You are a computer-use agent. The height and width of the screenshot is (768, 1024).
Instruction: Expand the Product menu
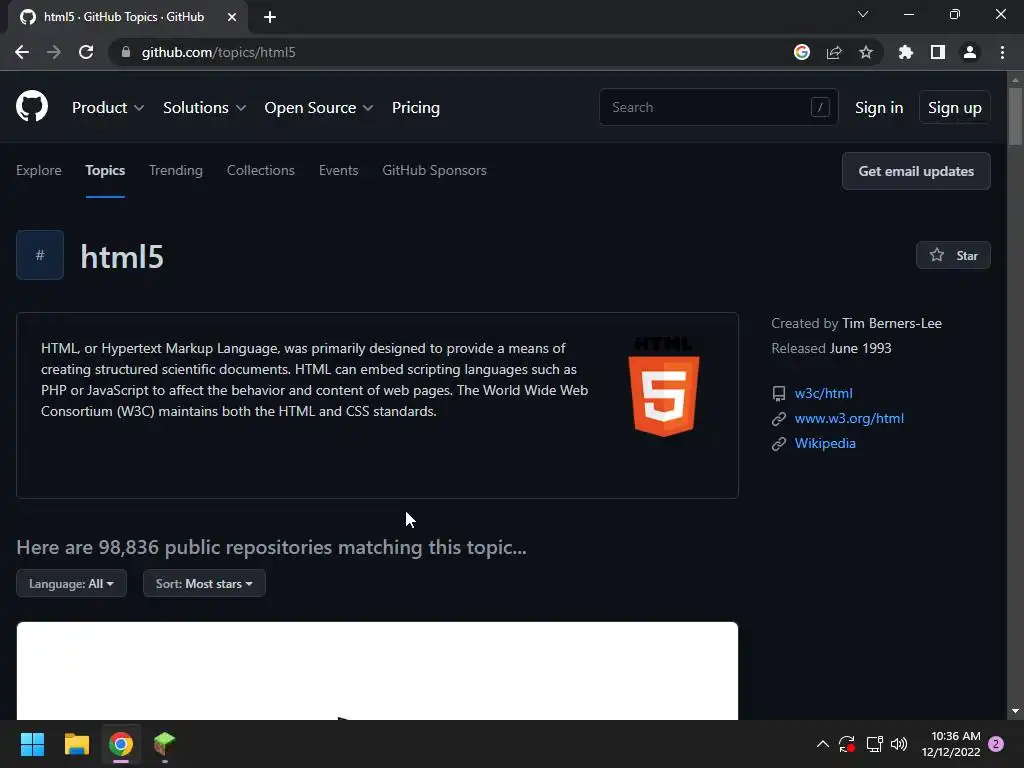coord(108,108)
